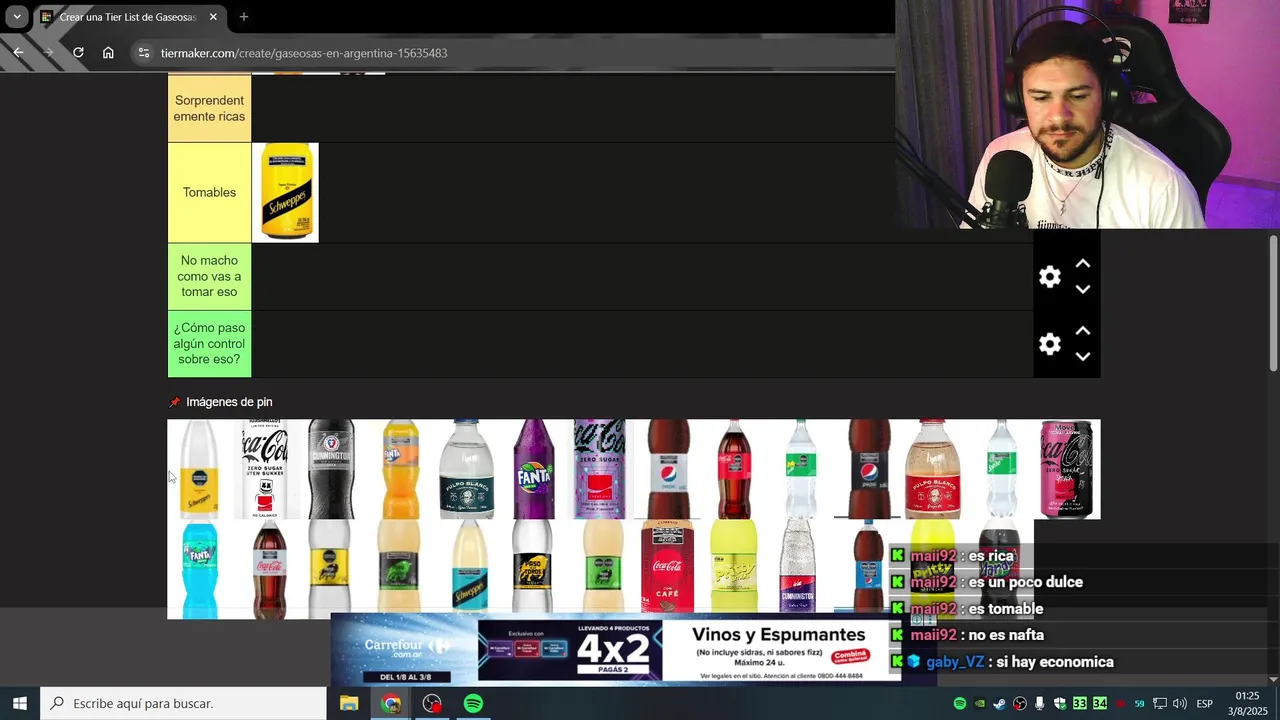This screenshot has height=720, width=1280.
Task: Open Steam tray icon
Action: point(1000,704)
